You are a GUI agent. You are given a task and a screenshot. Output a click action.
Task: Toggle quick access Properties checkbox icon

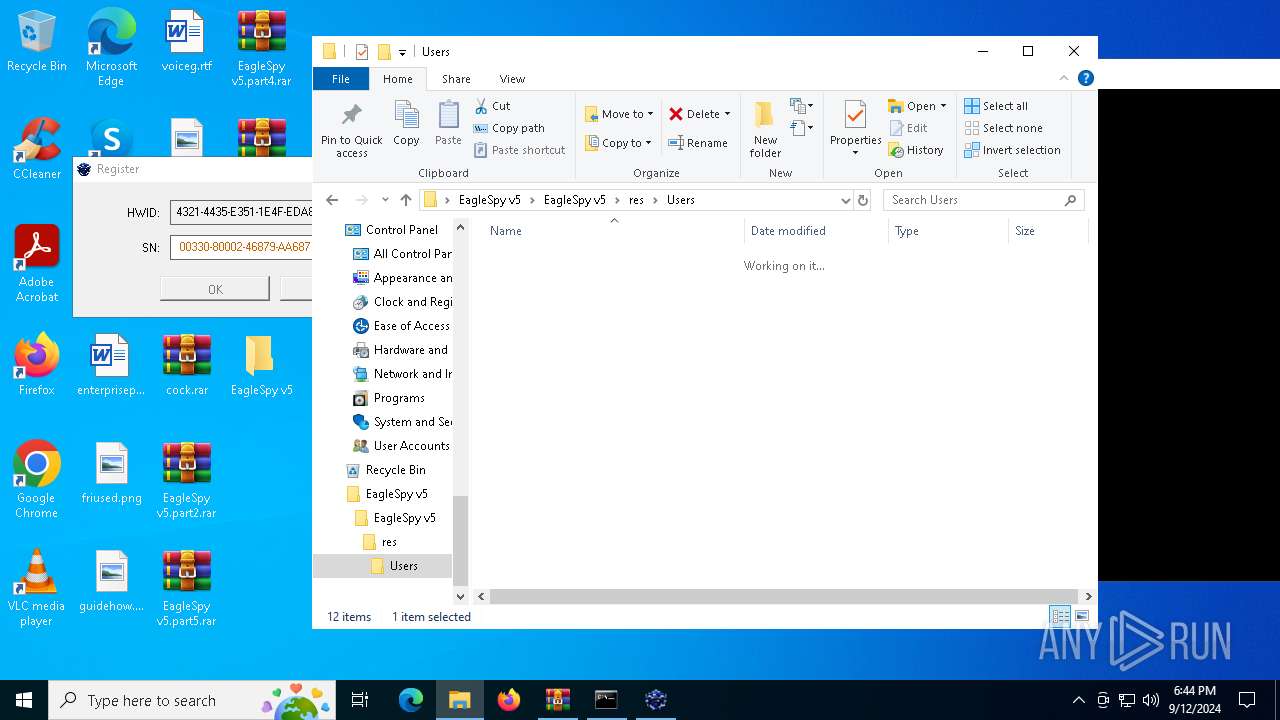(362, 52)
